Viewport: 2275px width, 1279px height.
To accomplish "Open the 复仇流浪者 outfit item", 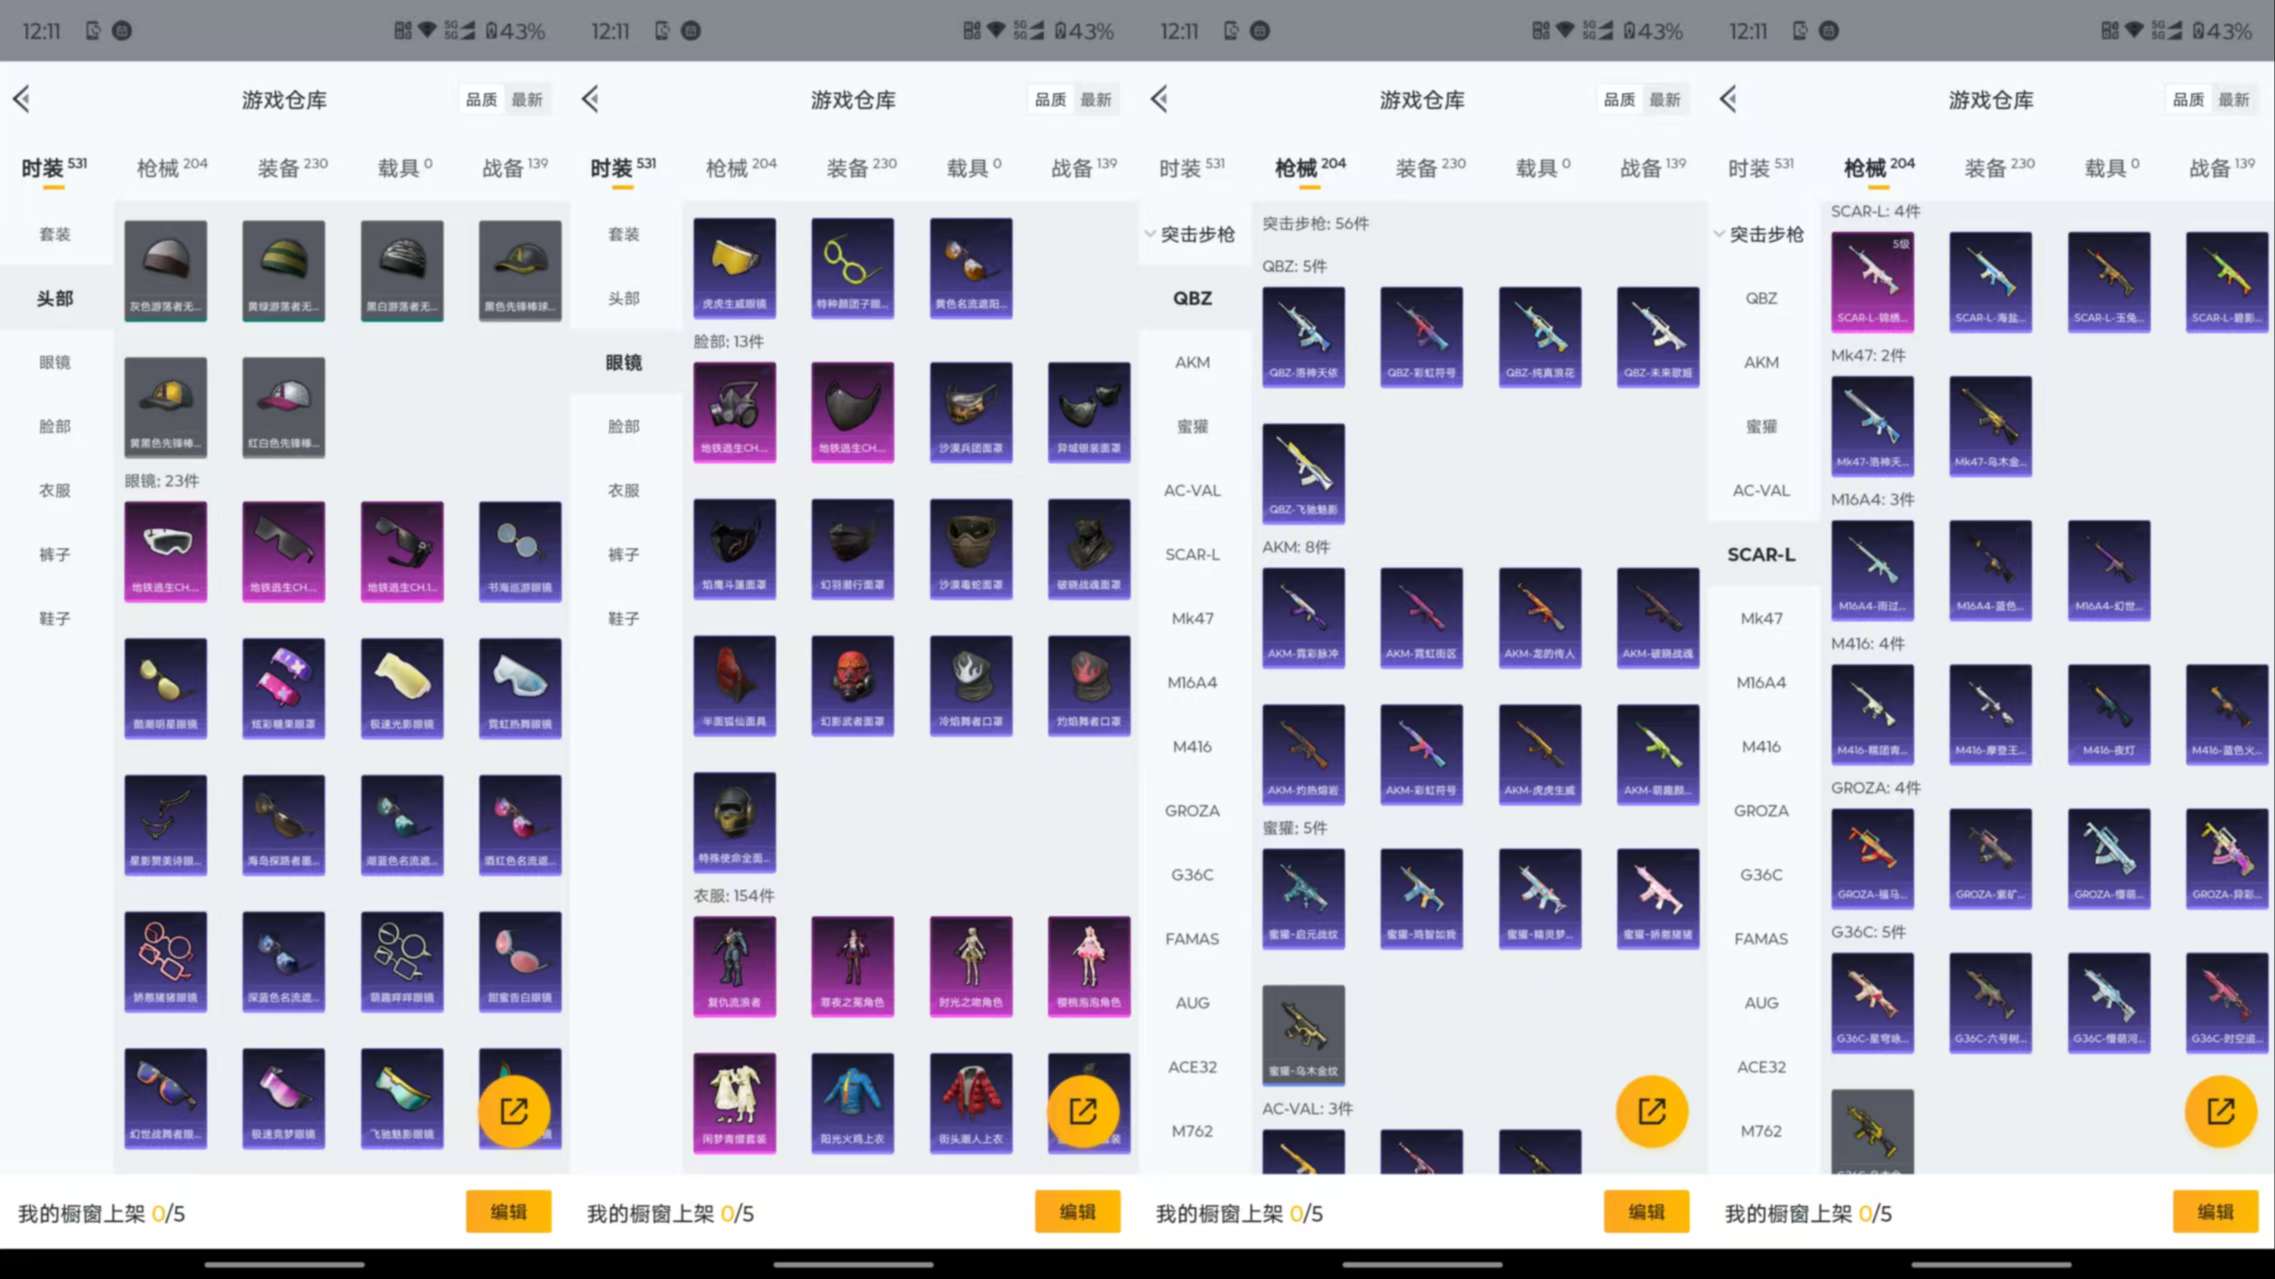I will [x=734, y=965].
